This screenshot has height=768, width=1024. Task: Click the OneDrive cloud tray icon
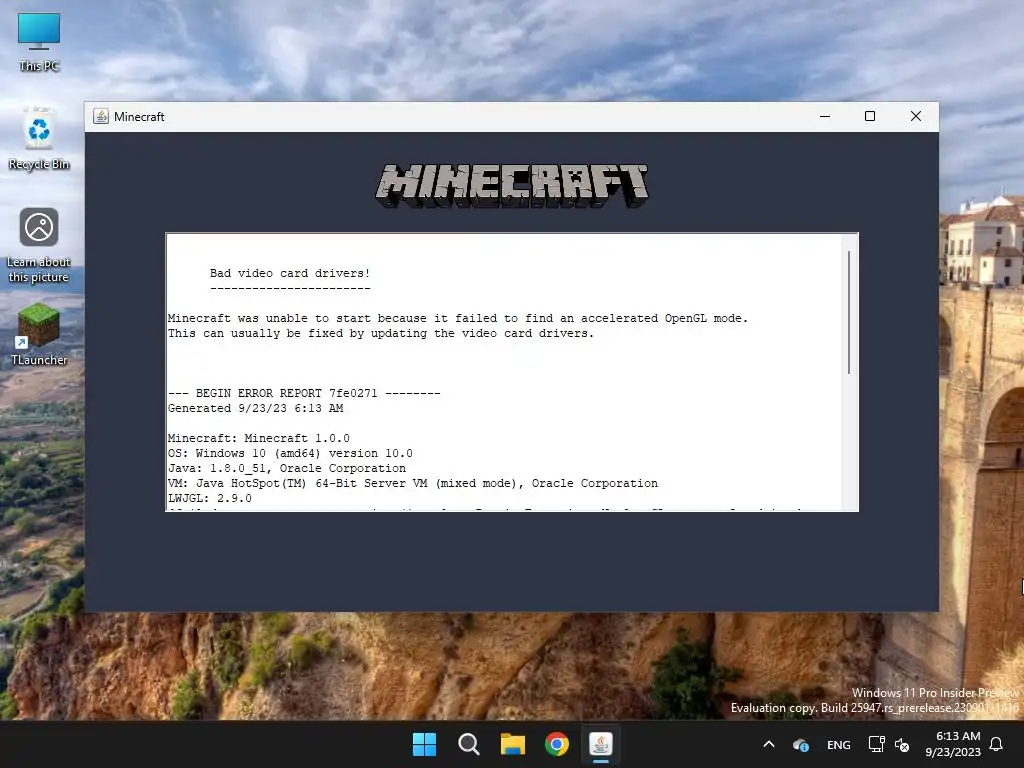(801, 744)
